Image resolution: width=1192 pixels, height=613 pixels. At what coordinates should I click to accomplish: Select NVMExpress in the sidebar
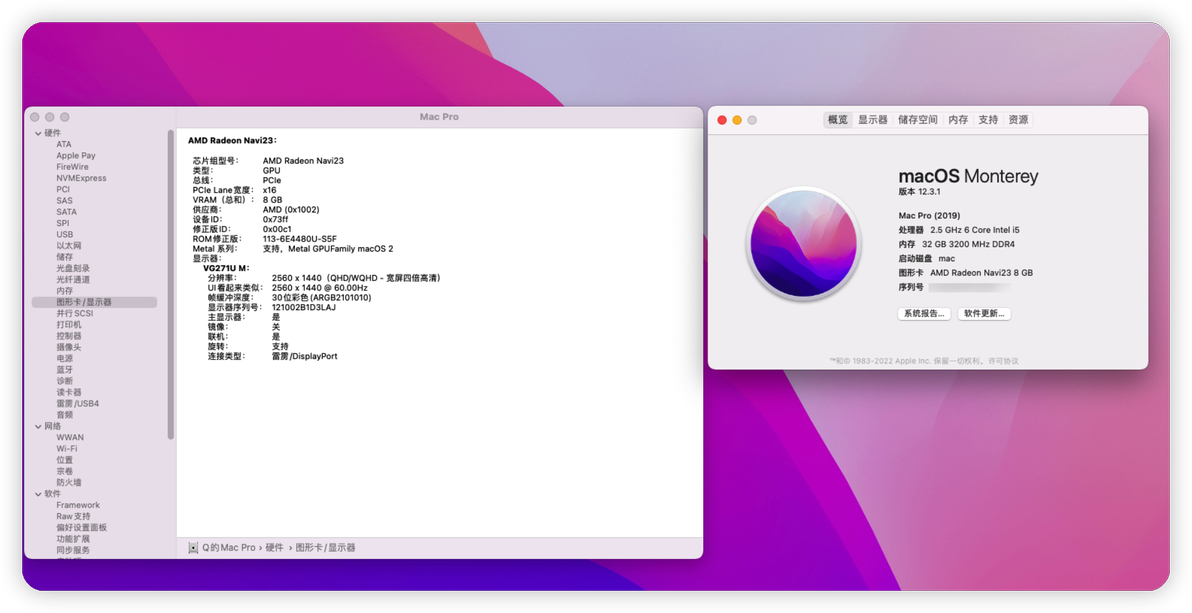coord(81,178)
